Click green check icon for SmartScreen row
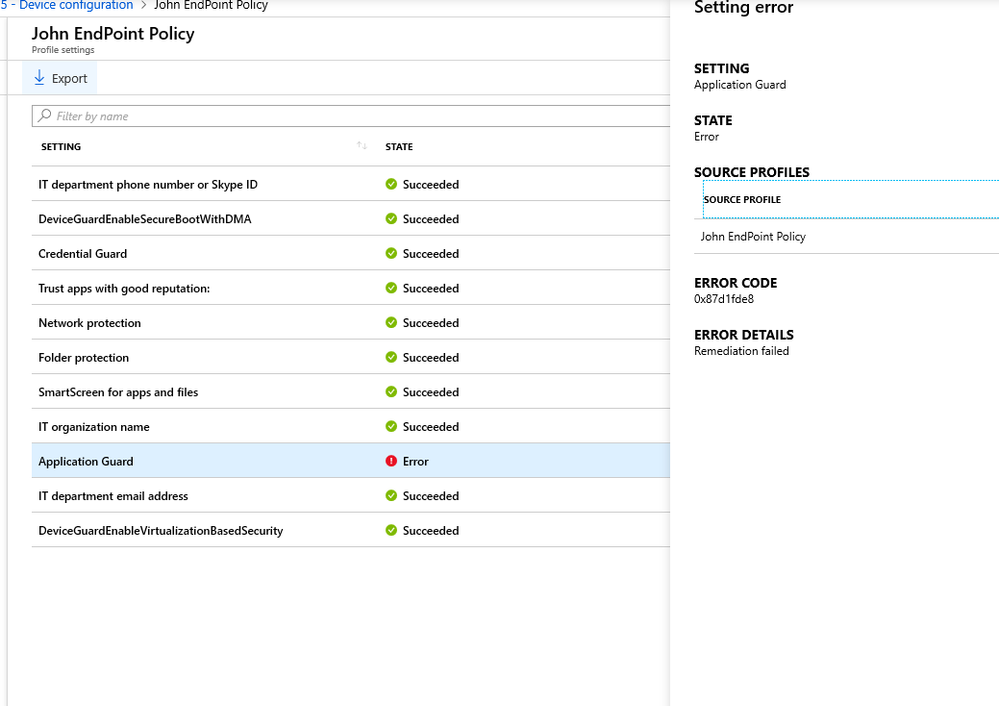Screen dimensions: 999x706 click(391, 392)
